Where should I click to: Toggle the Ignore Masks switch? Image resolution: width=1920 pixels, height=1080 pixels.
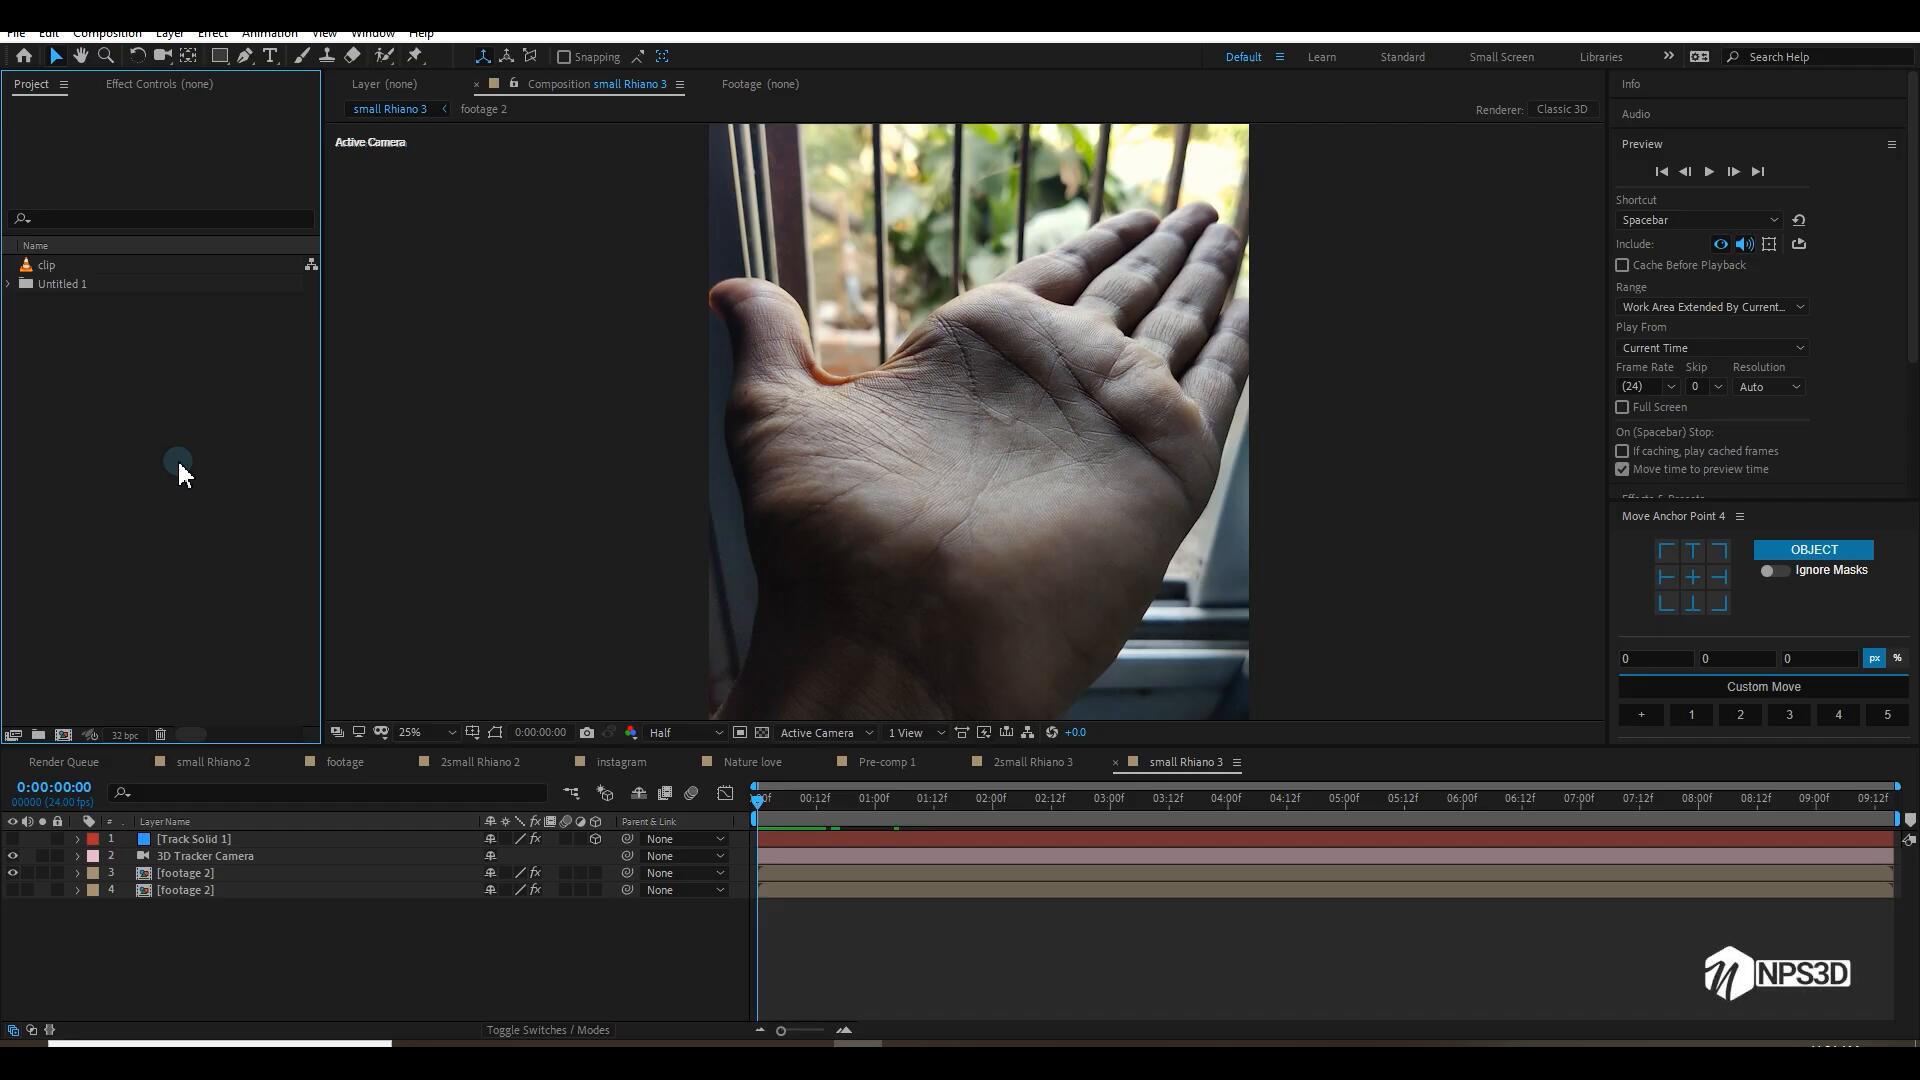[x=1774, y=570]
